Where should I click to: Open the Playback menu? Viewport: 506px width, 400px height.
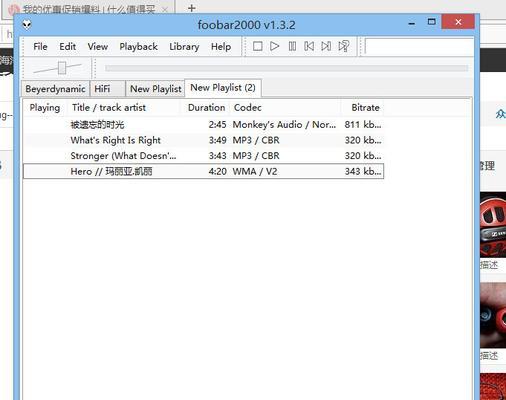click(138, 47)
